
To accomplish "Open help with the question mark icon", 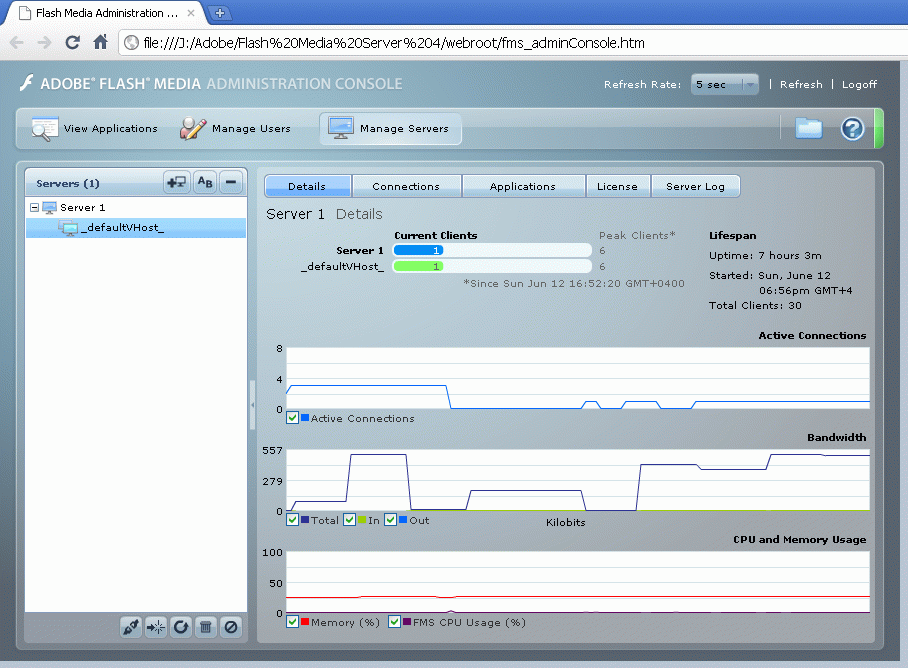I will 852,129.
